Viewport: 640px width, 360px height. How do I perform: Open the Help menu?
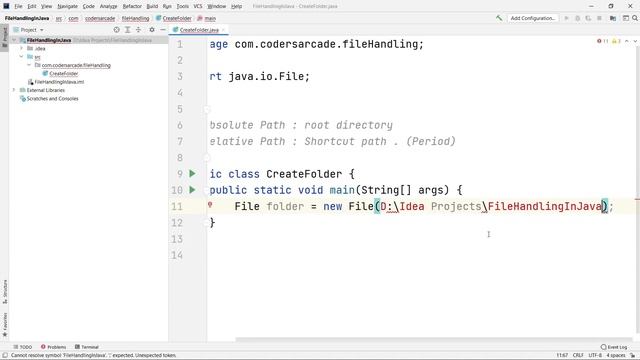coord(236,6)
